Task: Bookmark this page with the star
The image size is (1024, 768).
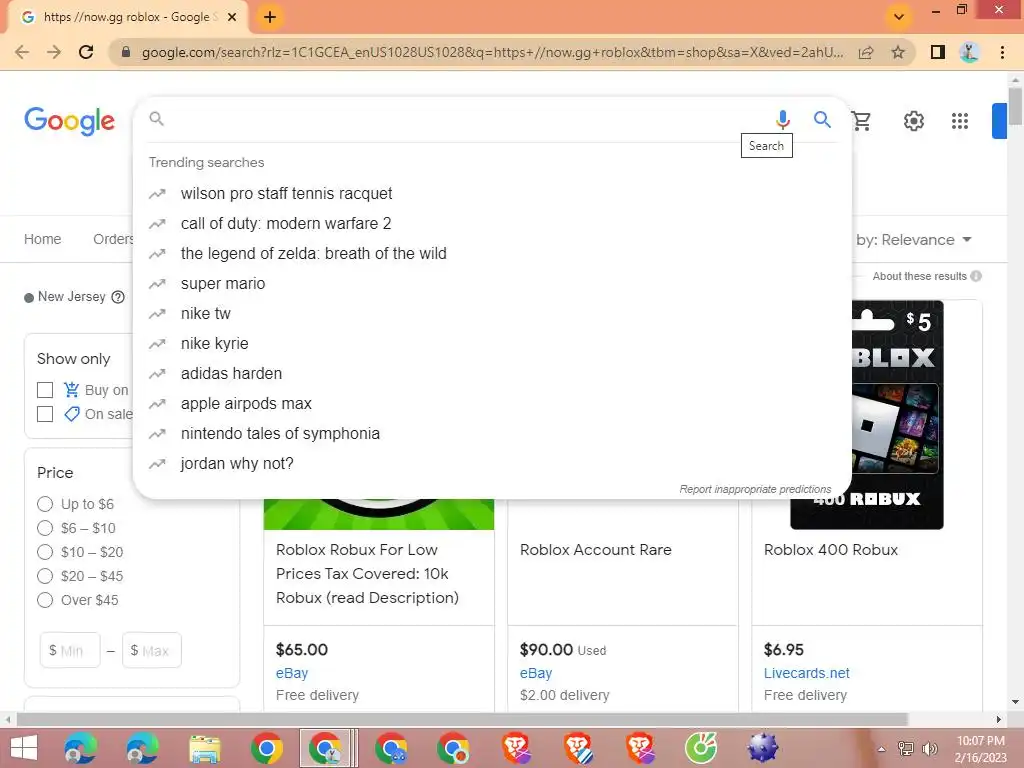Action: pyautogui.click(x=898, y=52)
